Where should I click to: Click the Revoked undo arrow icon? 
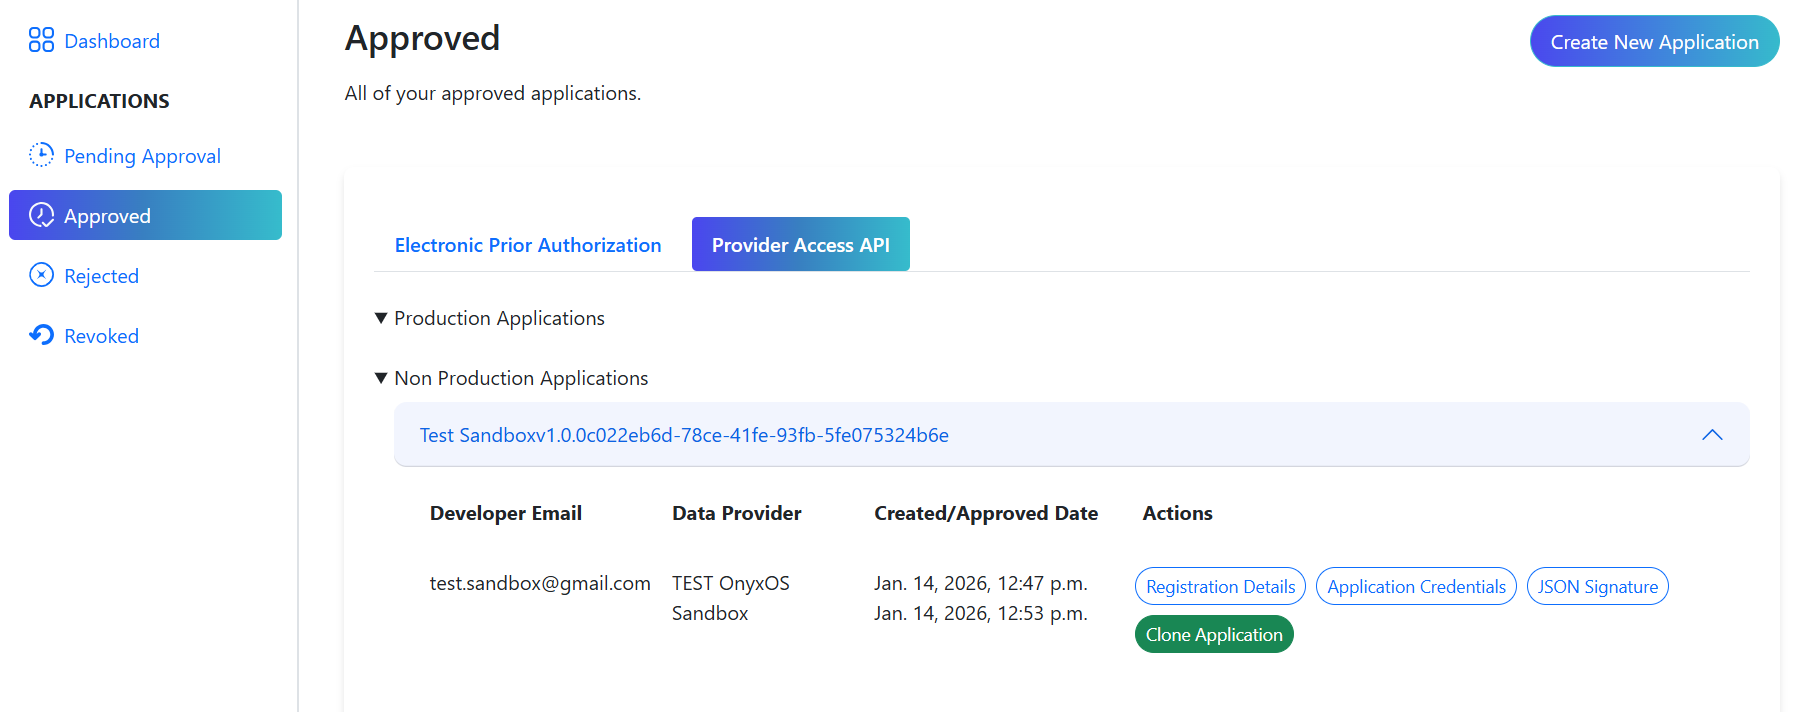[41, 335]
